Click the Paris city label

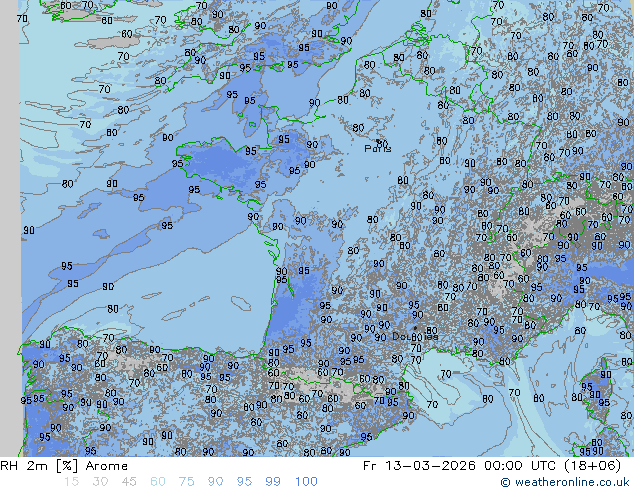pos(378,149)
